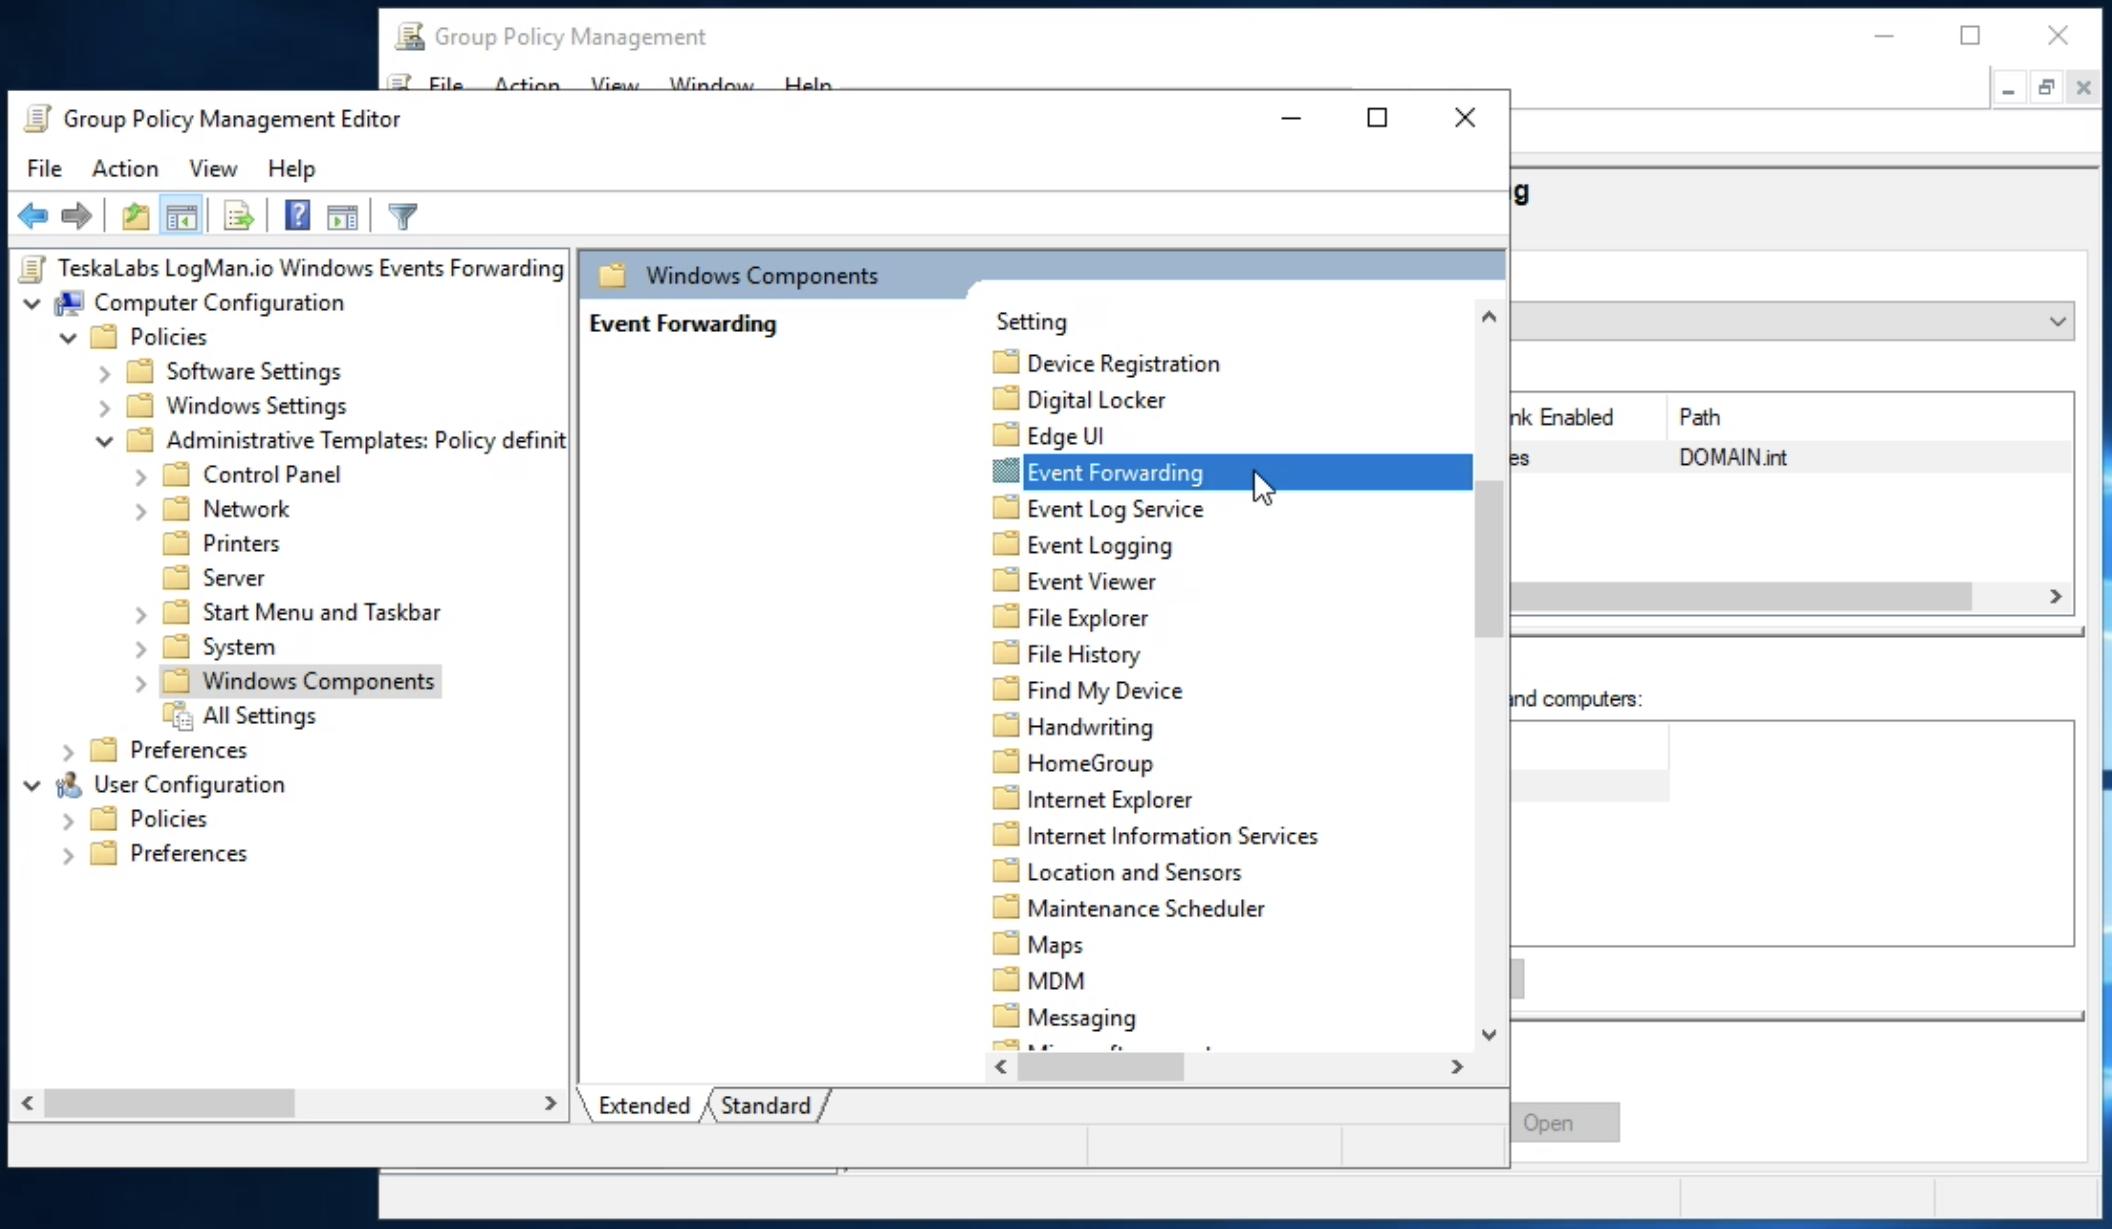Click the User Configuration node icon
Screen dimensions: 2112x1229
[69, 784]
